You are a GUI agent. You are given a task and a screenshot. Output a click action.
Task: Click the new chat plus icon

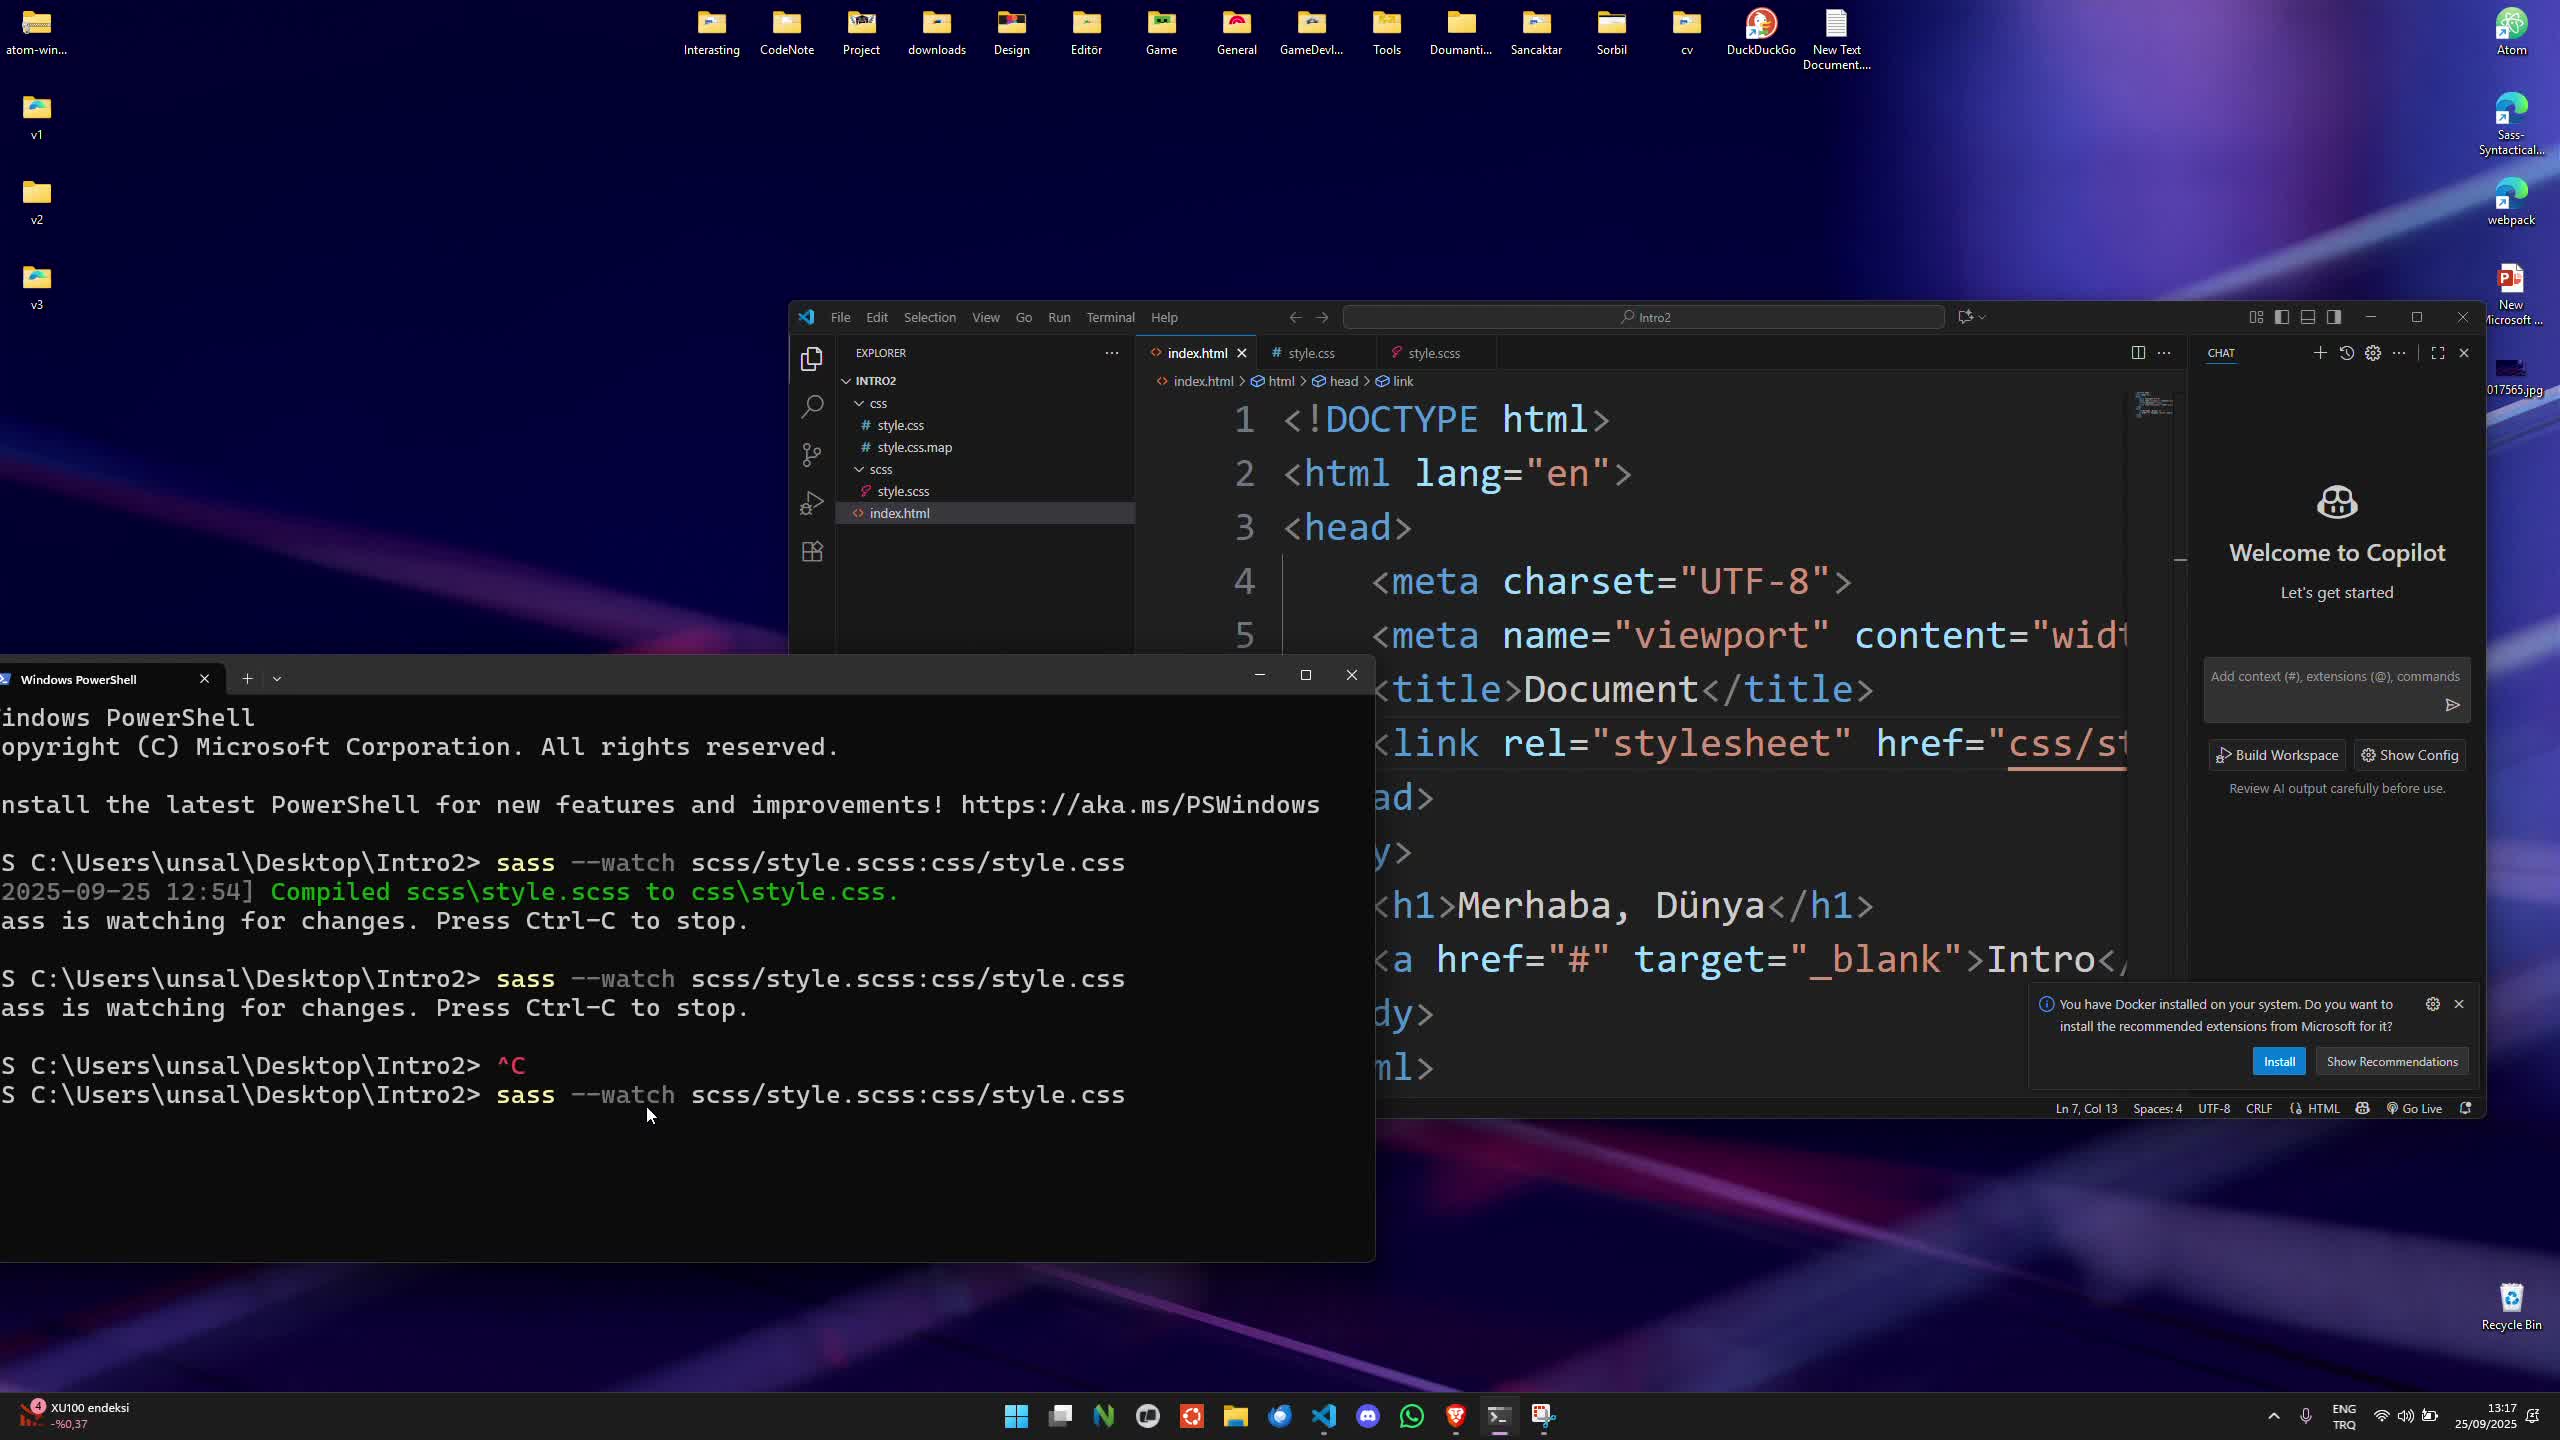(2320, 353)
